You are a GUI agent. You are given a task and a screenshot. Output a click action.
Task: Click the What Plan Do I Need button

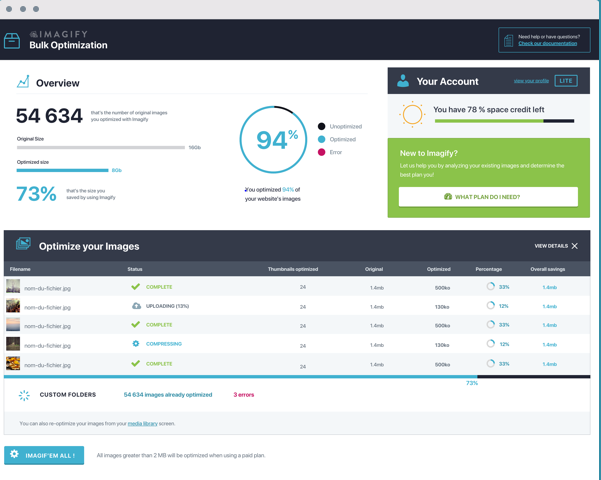[488, 197]
